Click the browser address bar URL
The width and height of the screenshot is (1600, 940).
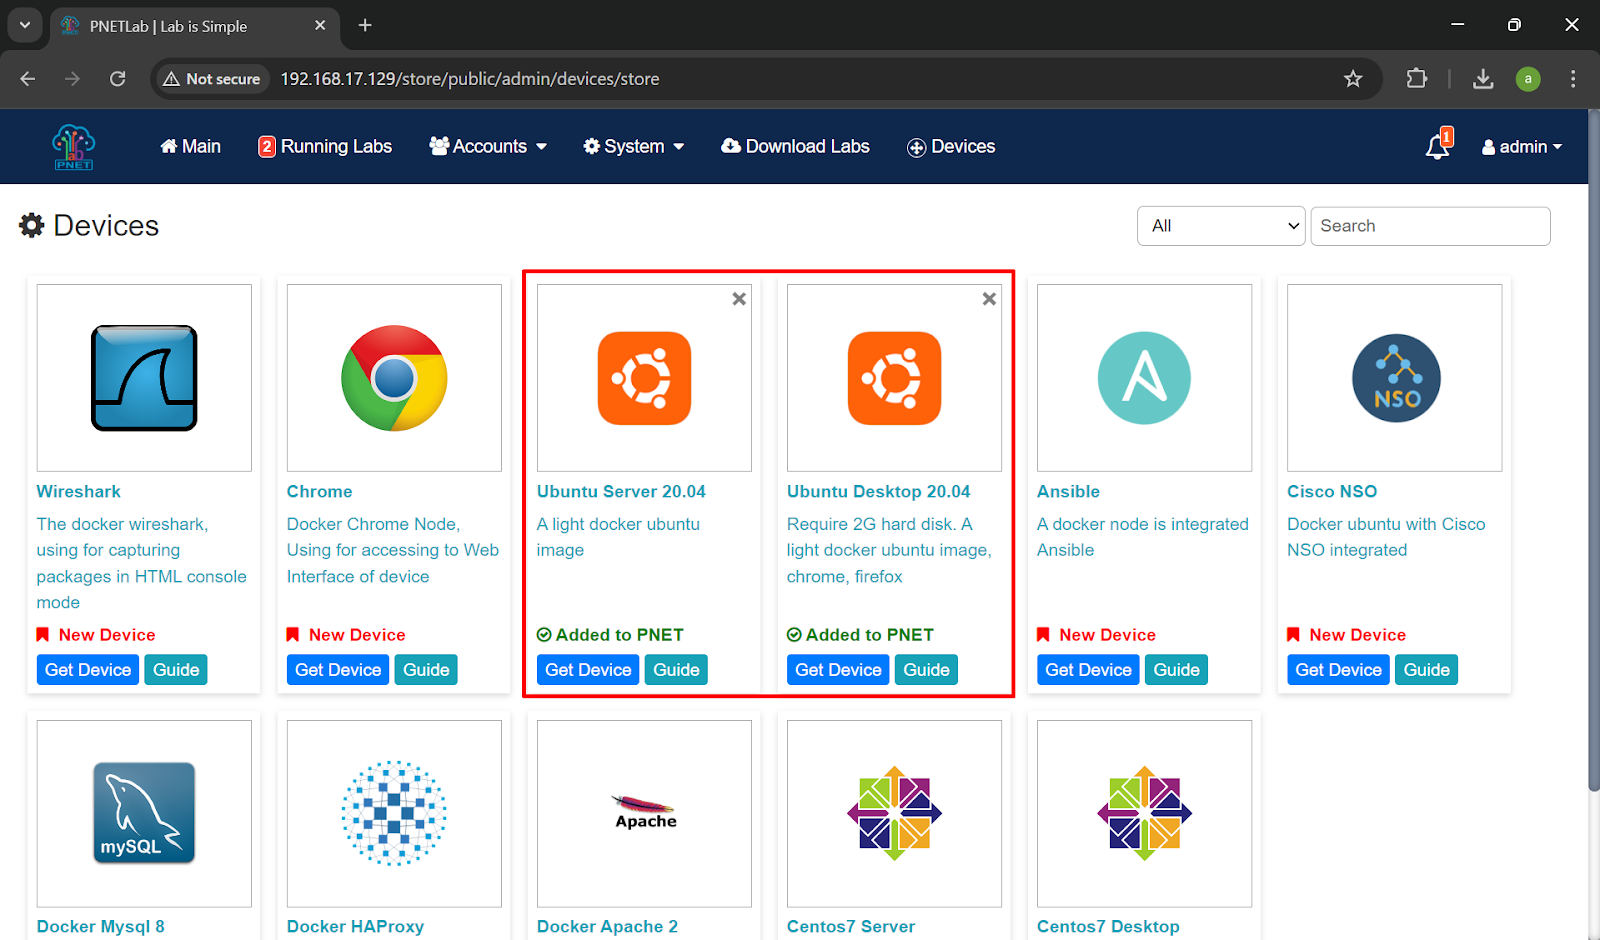pos(470,79)
